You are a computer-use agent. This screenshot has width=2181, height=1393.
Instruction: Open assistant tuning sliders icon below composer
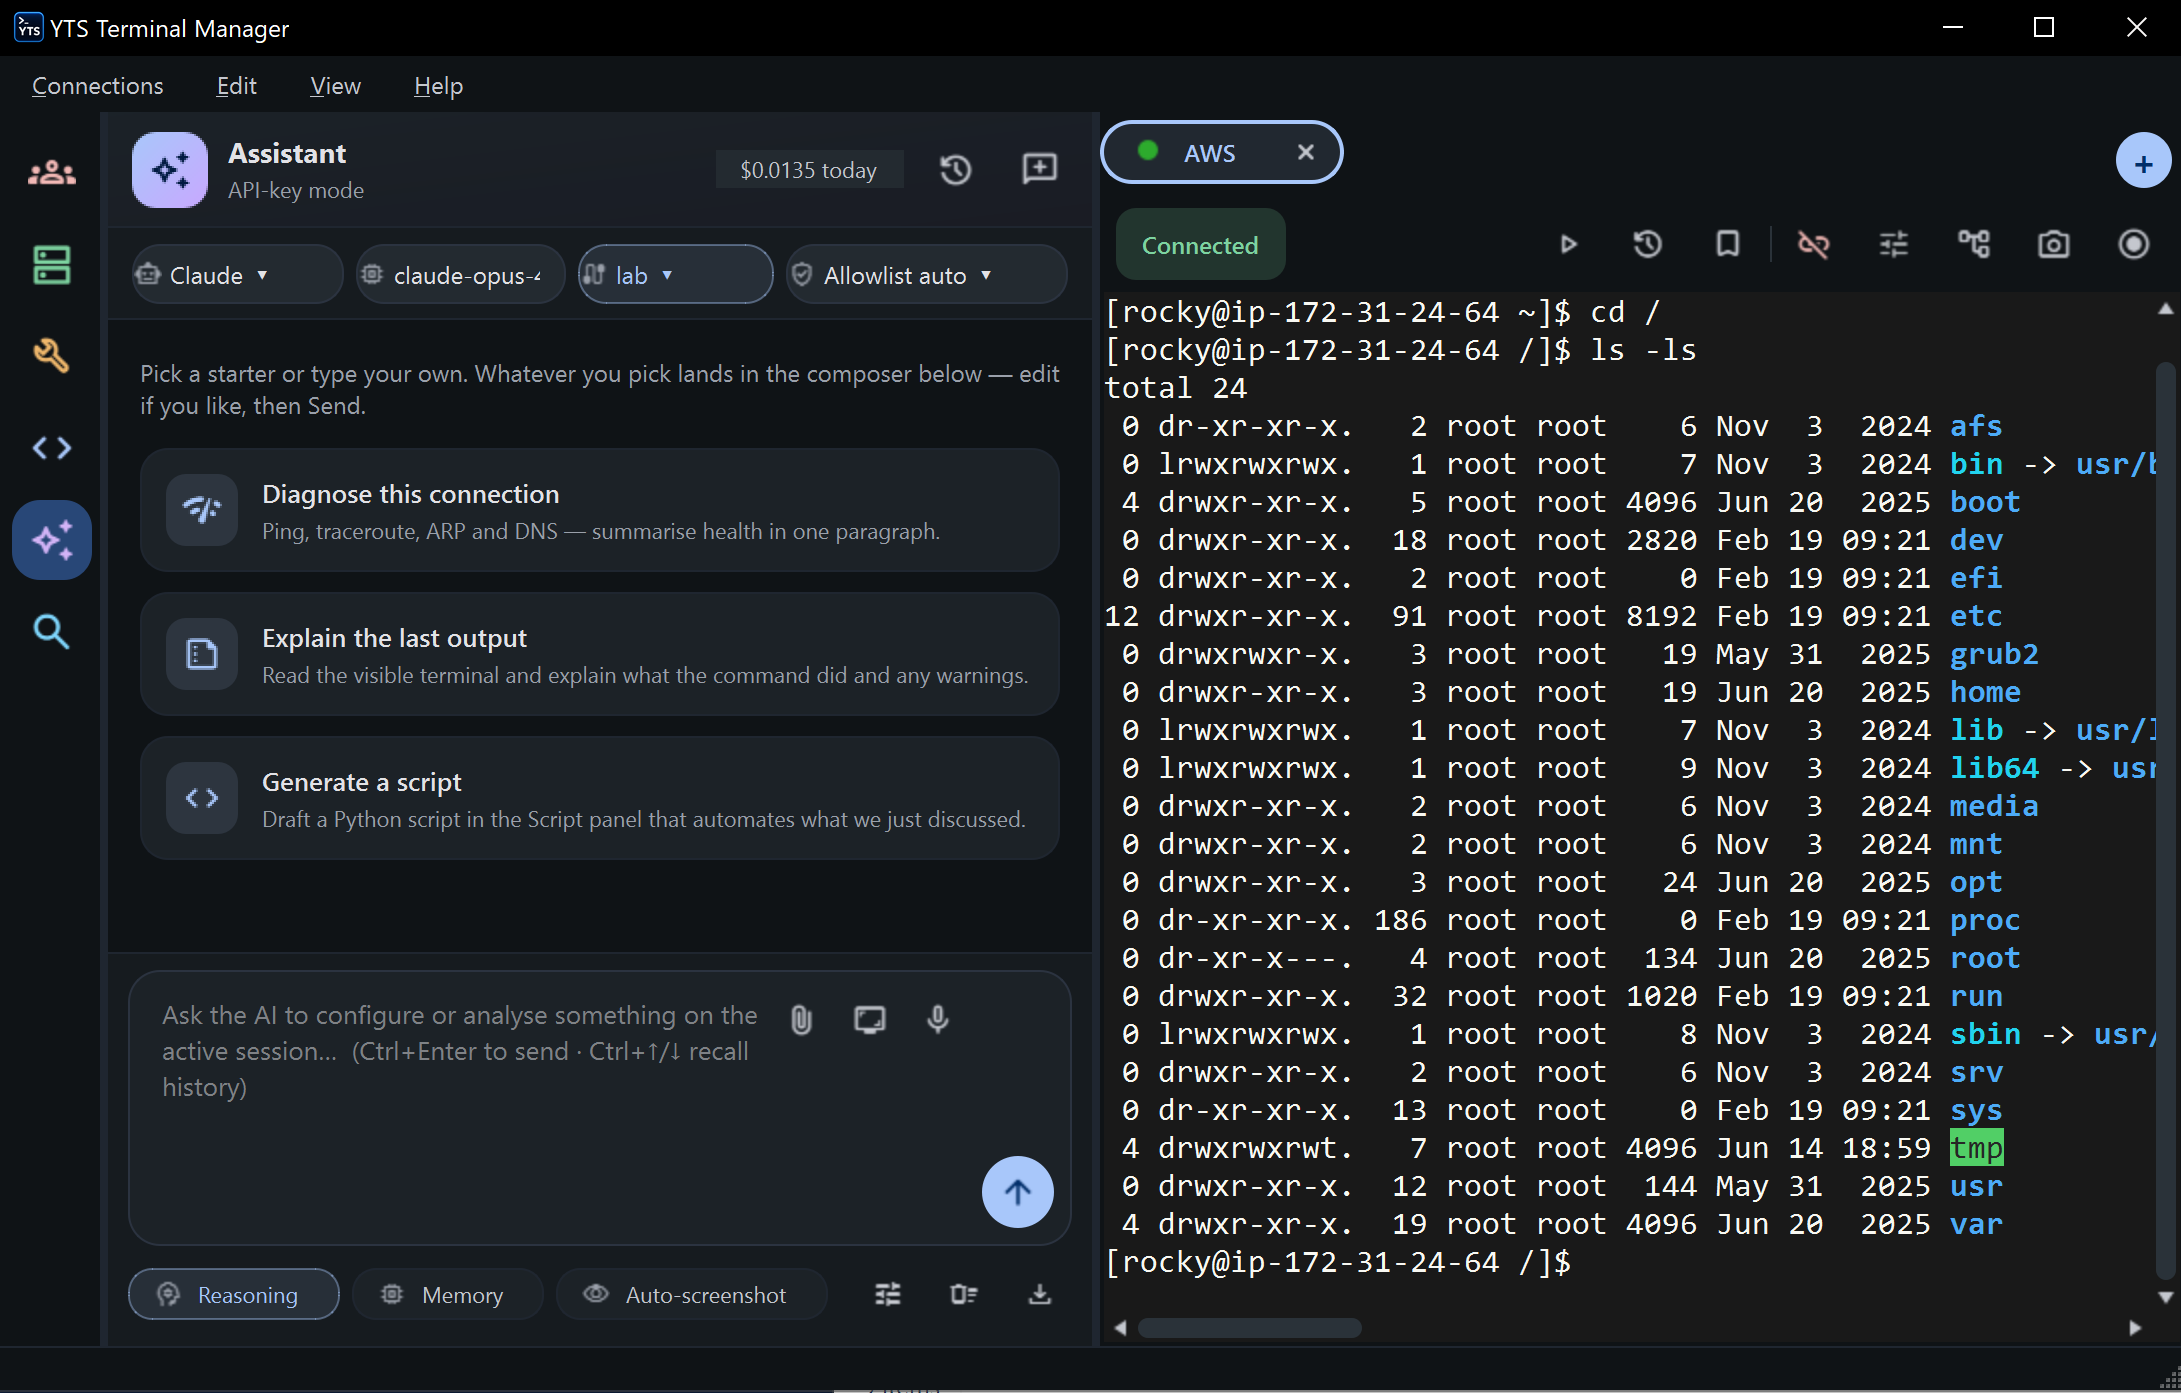(x=888, y=1294)
